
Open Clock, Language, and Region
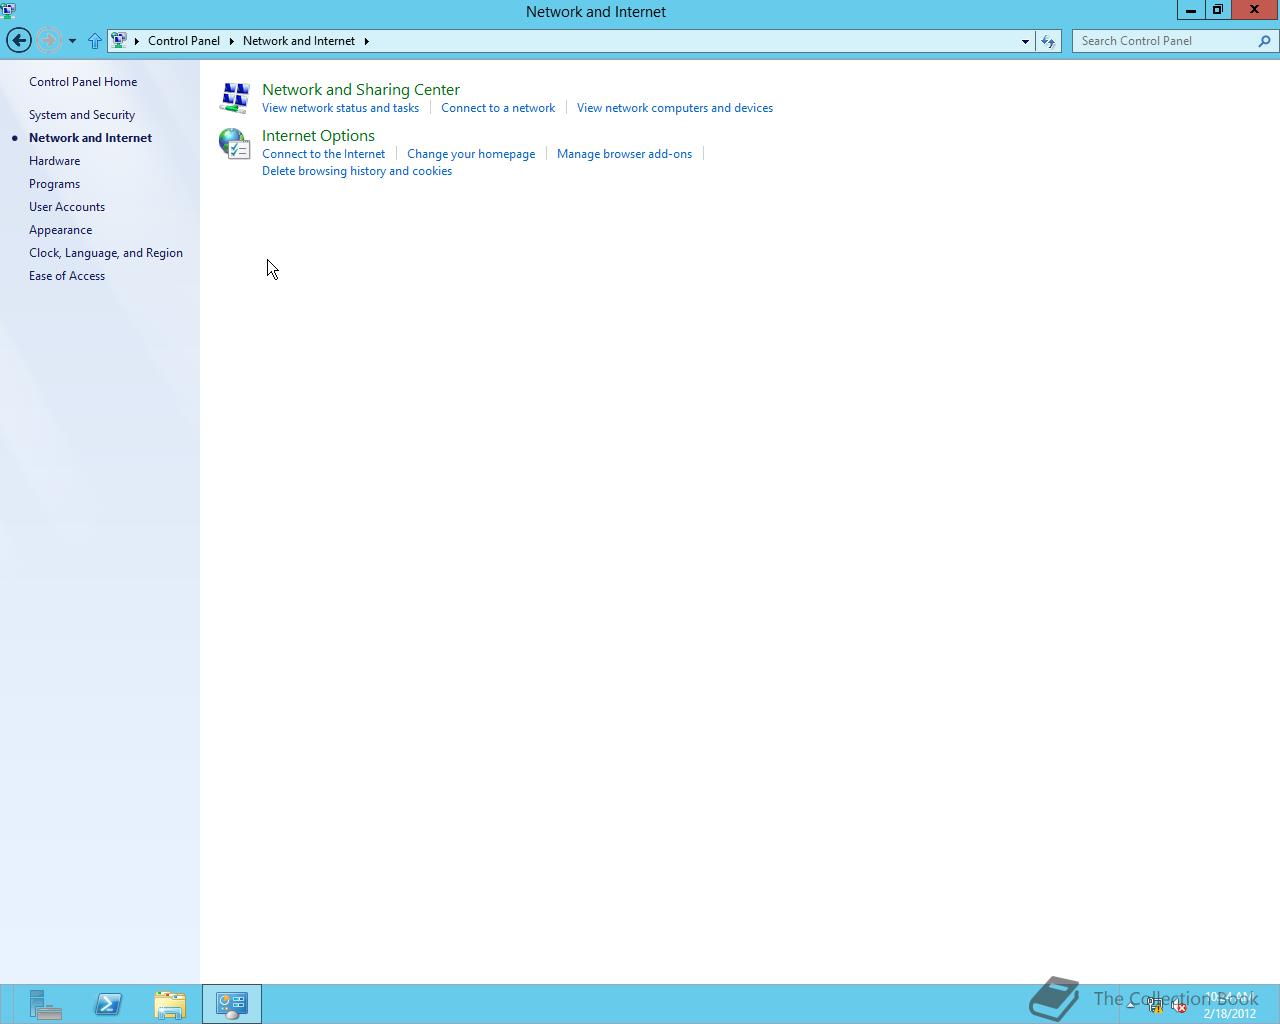pos(106,253)
